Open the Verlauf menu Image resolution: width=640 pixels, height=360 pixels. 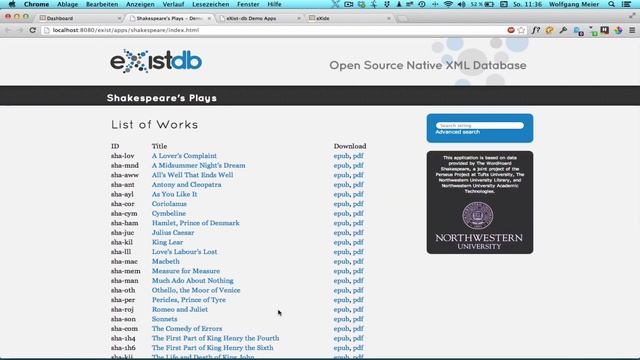point(173,4)
